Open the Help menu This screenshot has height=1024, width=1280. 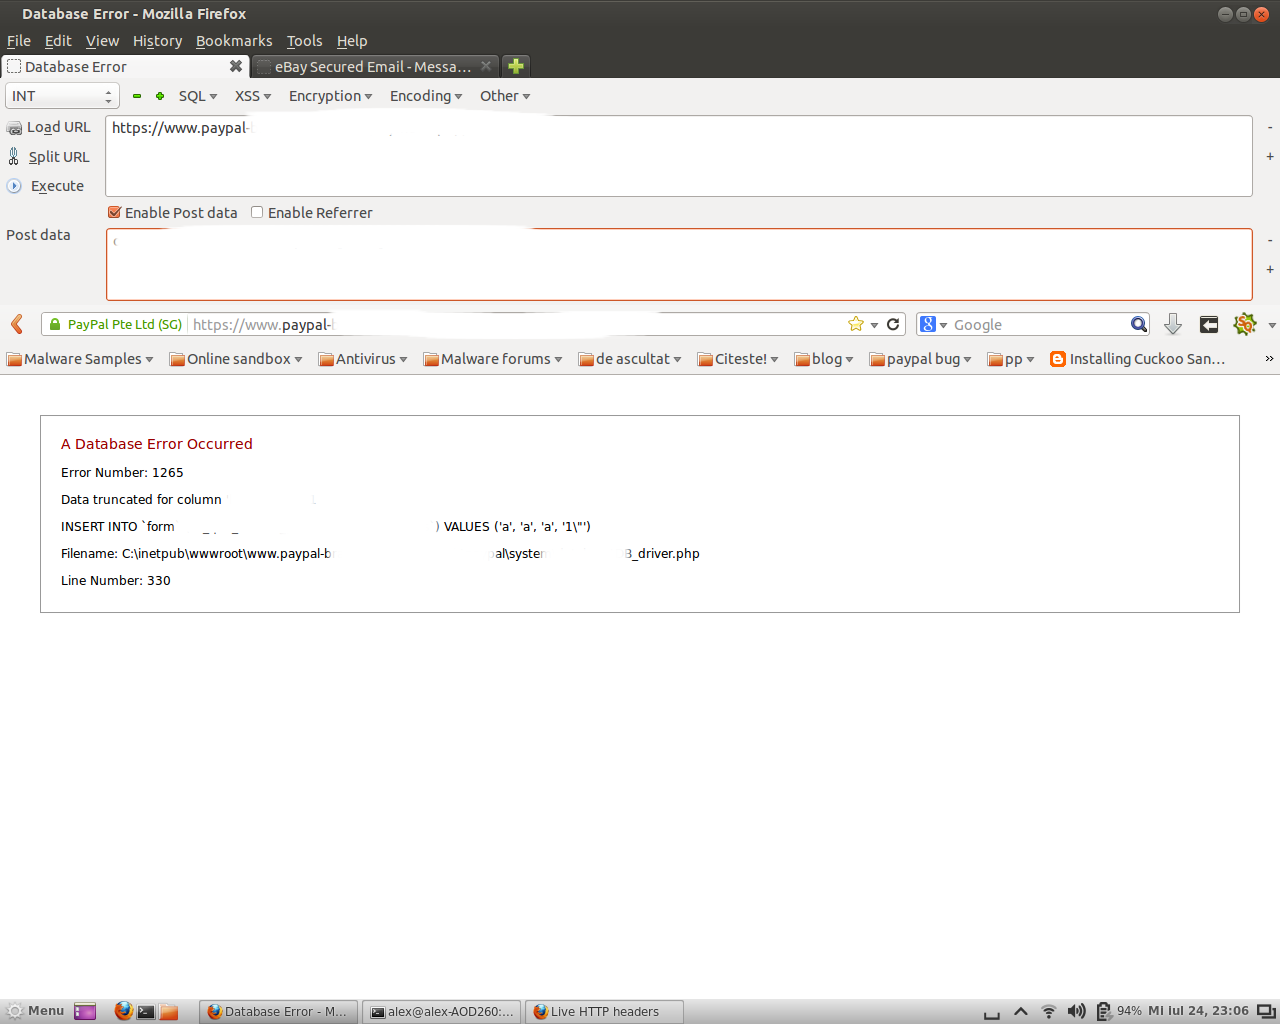click(x=352, y=41)
